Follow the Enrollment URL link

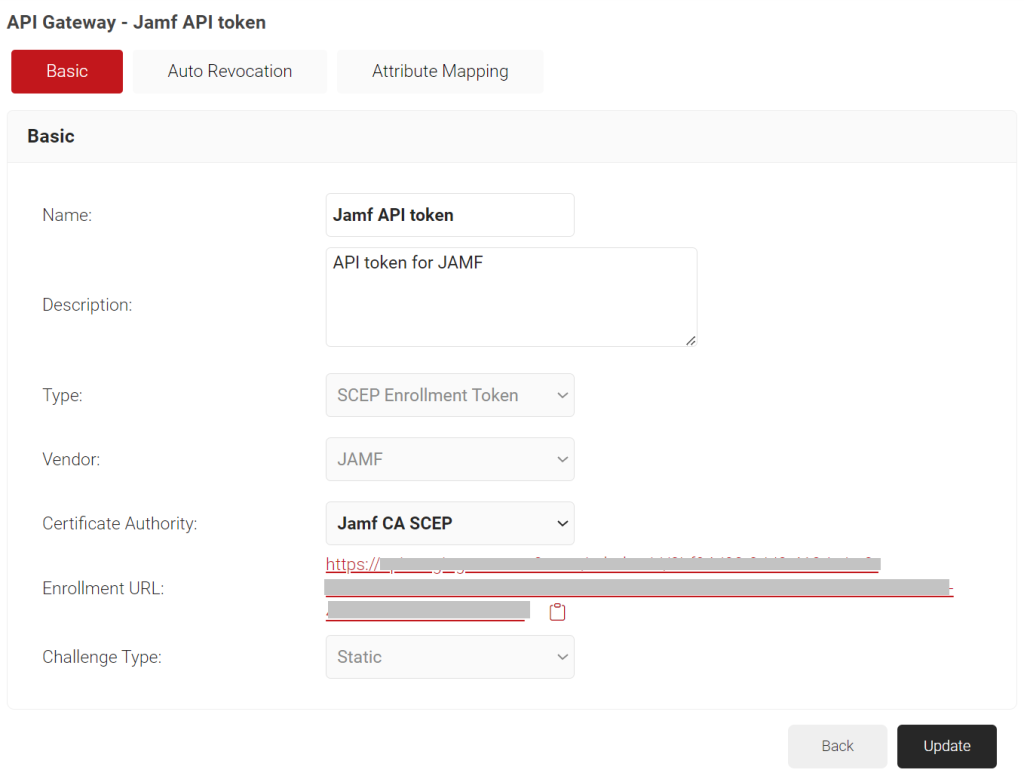(639, 587)
